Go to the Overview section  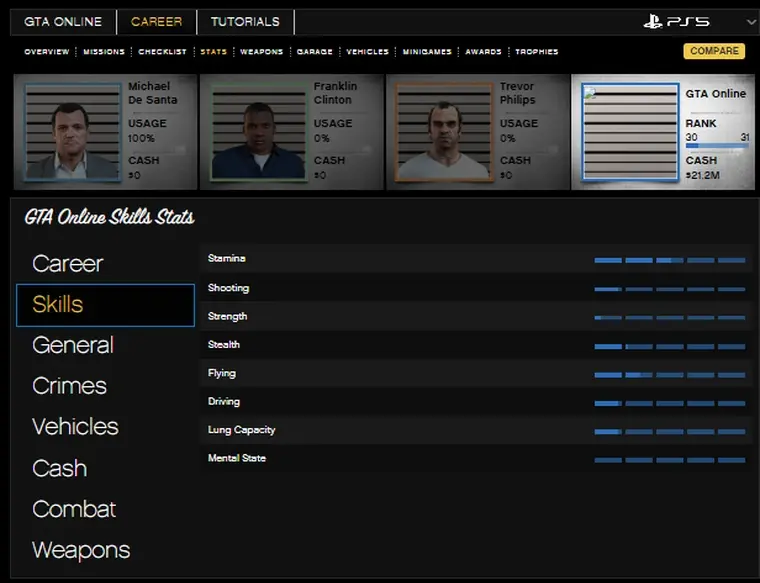pos(46,52)
